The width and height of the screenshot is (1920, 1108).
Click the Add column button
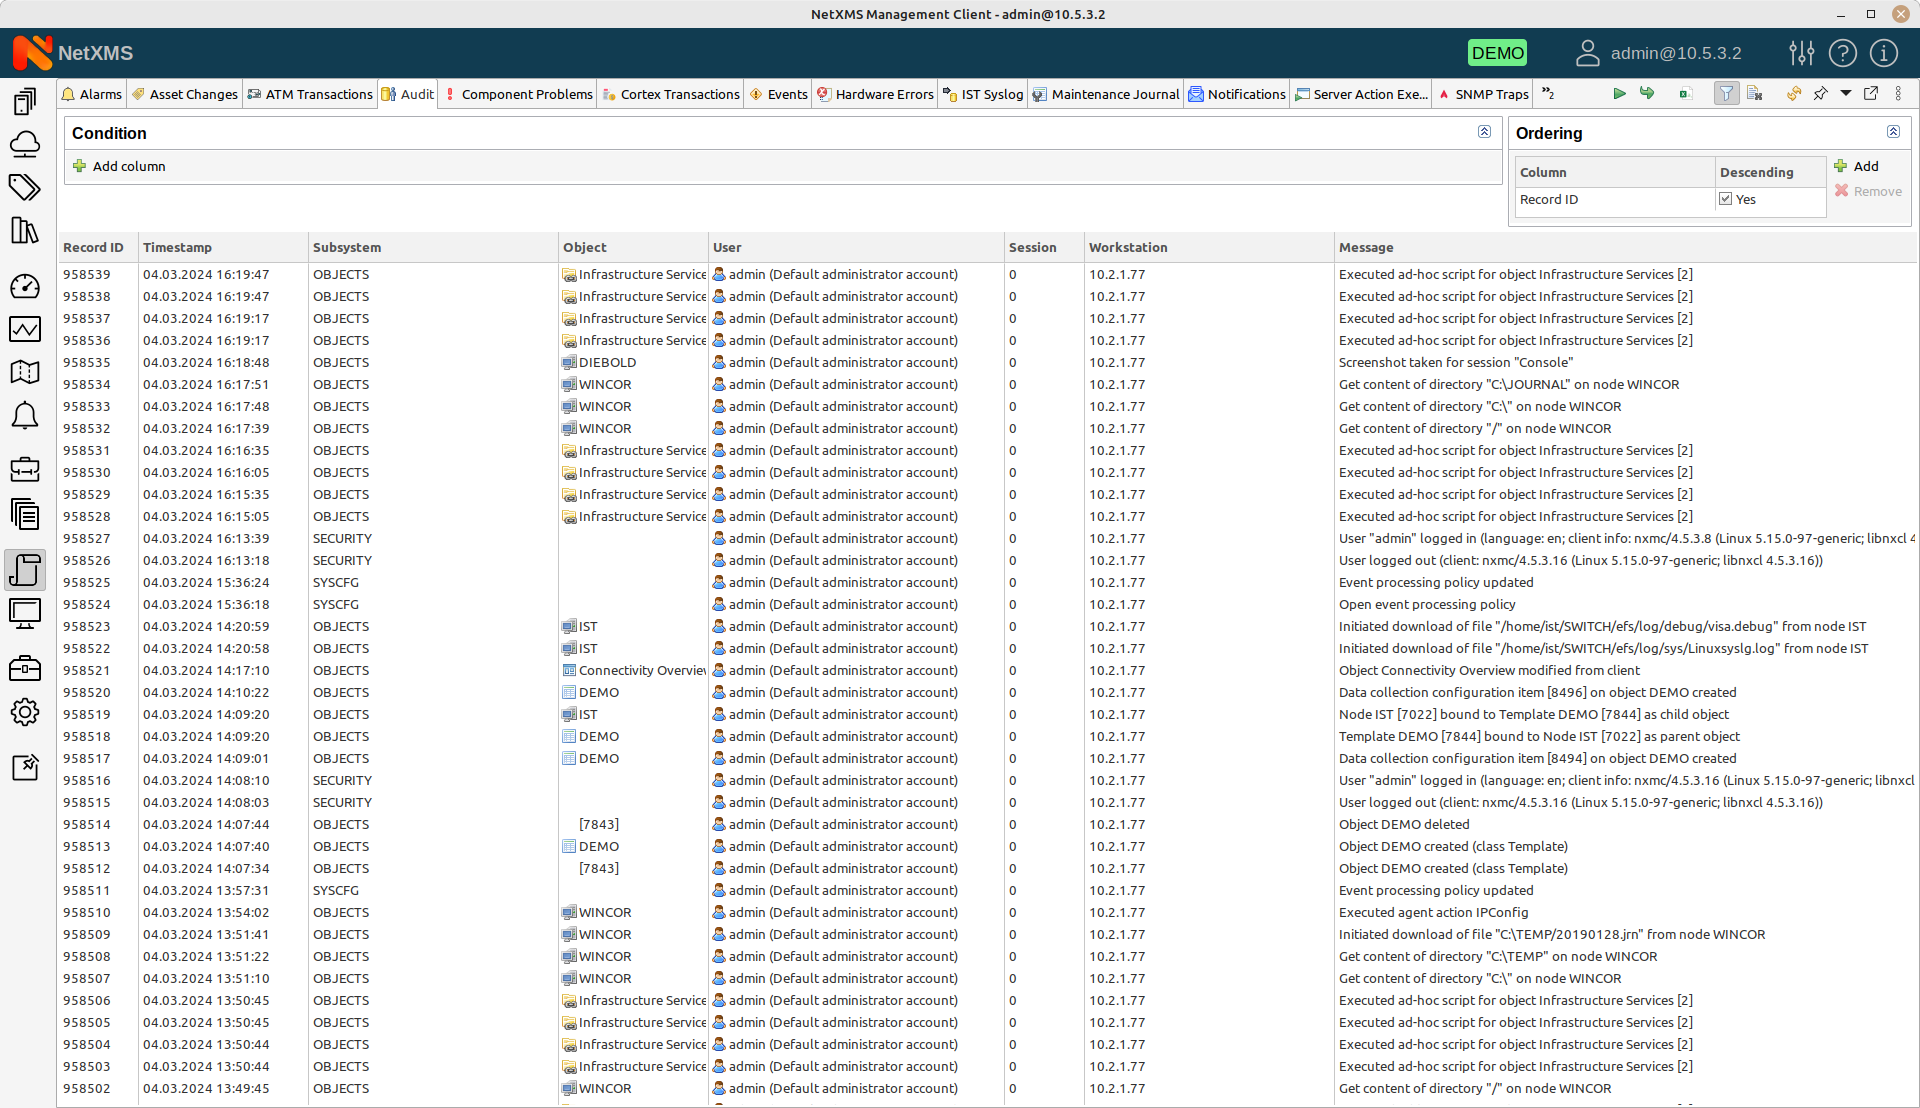coord(119,166)
